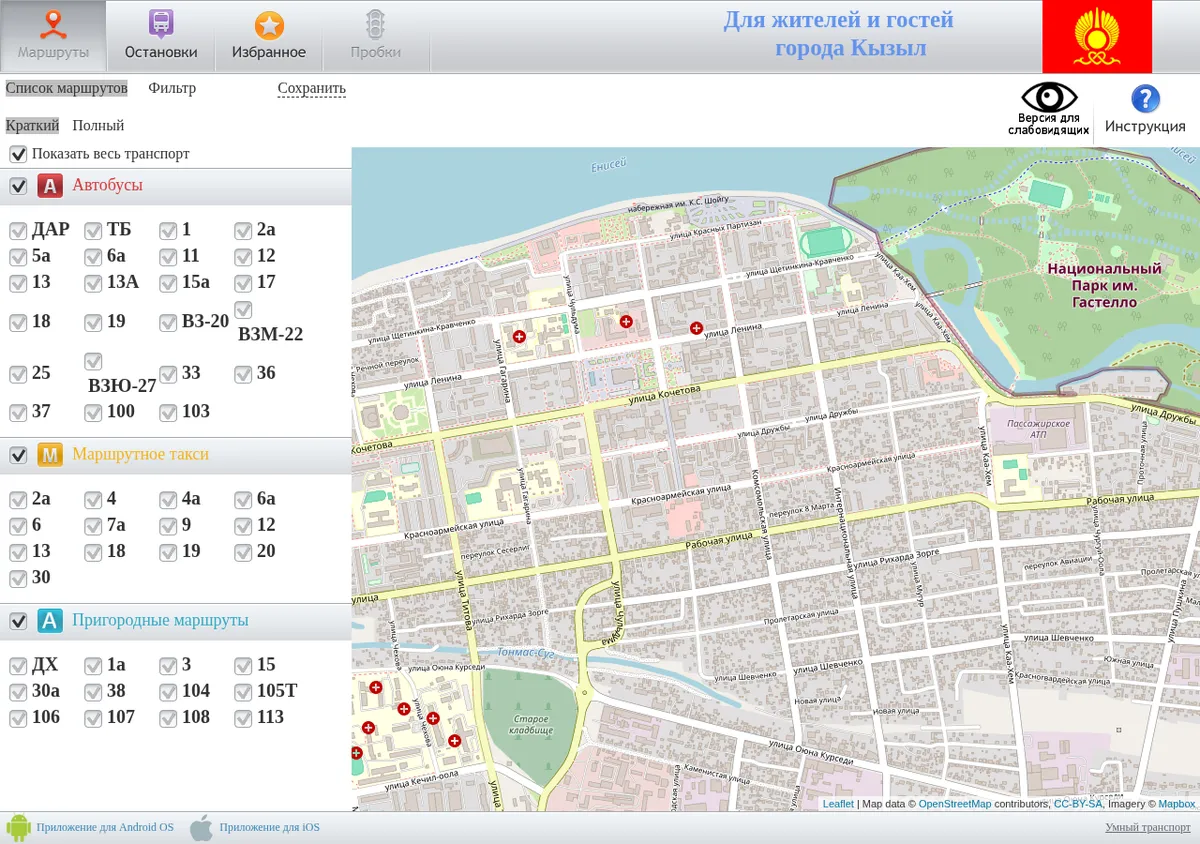Switch to the Фильтр tab
1200x844 pixels.
pos(172,88)
